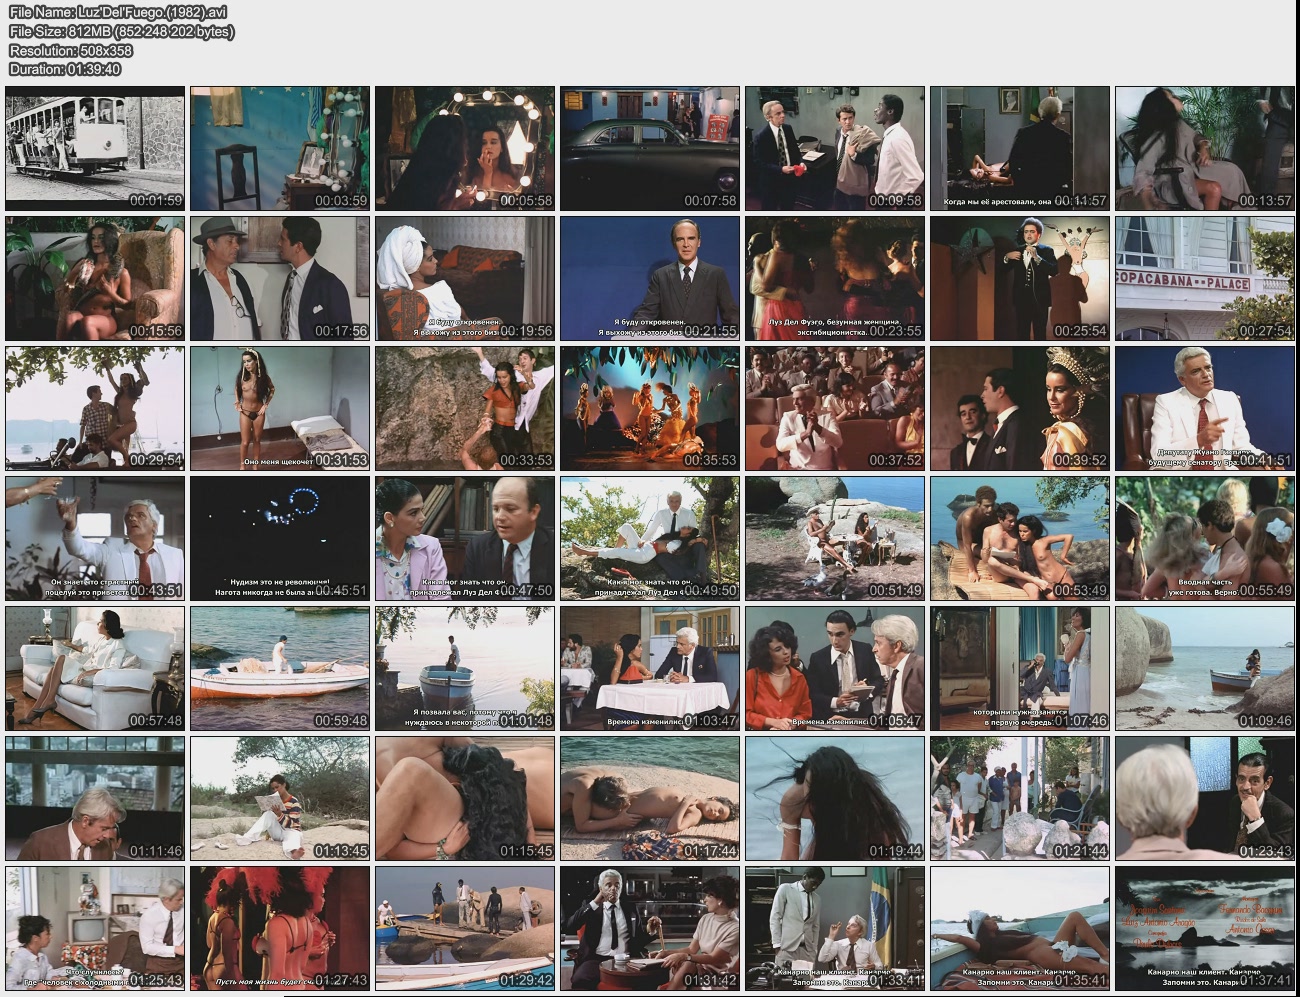The height and width of the screenshot is (997, 1300).
Task: Open the beach rocks thumbnail at 01:09:46
Action: pyautogui.click(x=1205, y=668)
